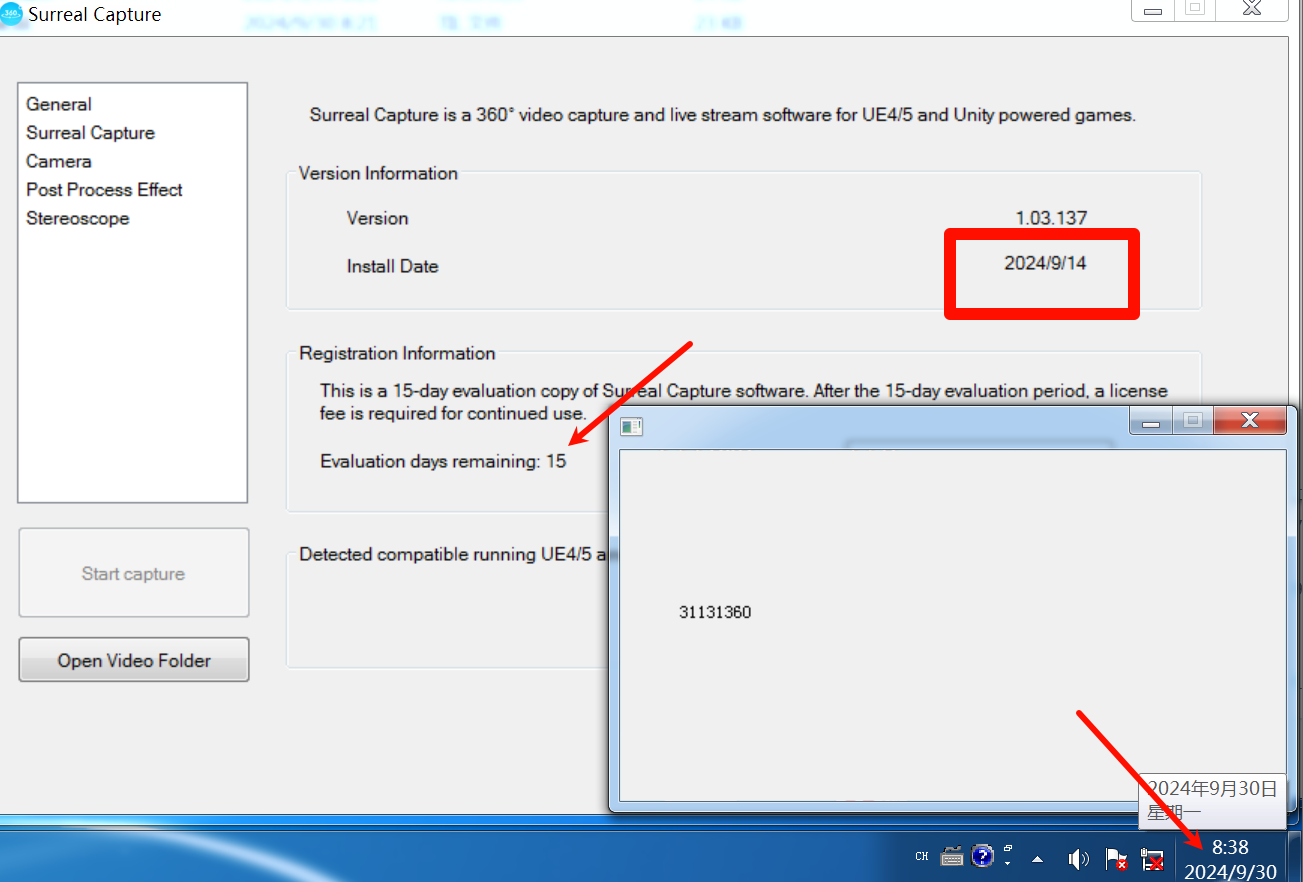This screenshot has width=1303, height=882.
Task: Click the small popup window's title icon
Action: point(631,427)
